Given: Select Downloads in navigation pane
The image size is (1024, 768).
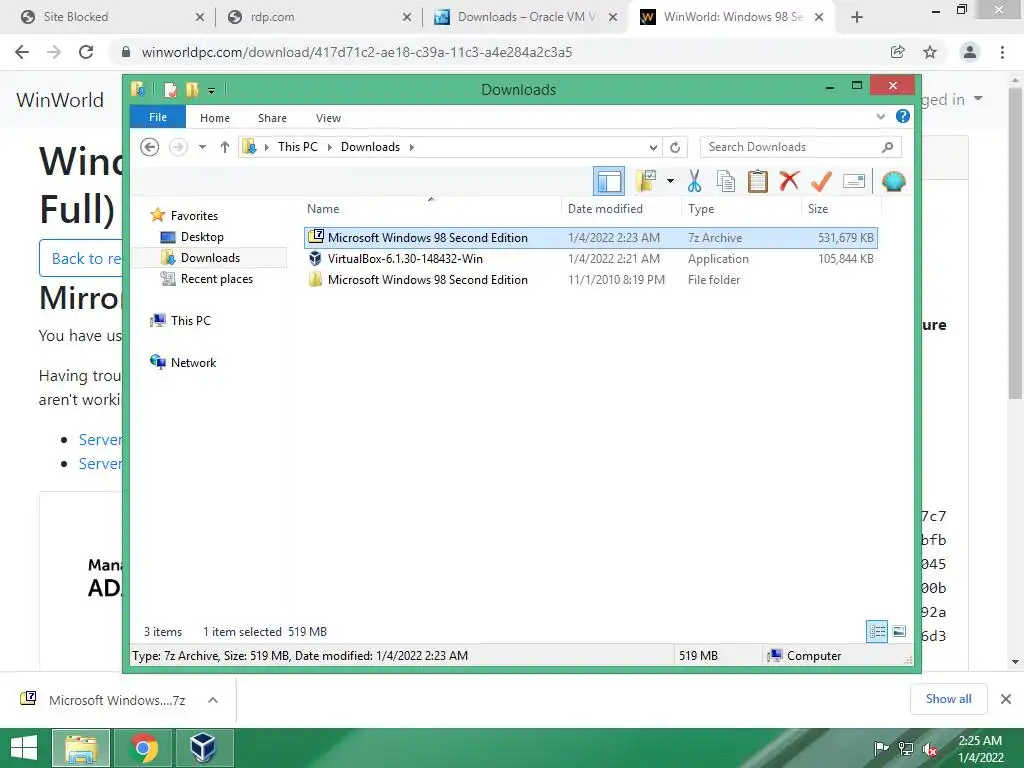Looking at the screenshot, I should (210, 258).
